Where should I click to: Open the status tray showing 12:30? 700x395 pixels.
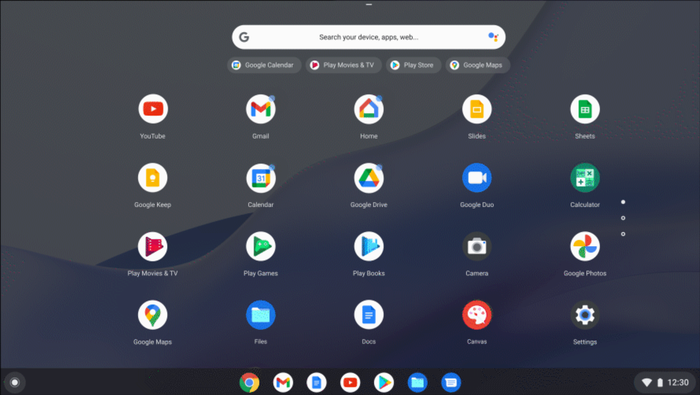tap(665, 383)
